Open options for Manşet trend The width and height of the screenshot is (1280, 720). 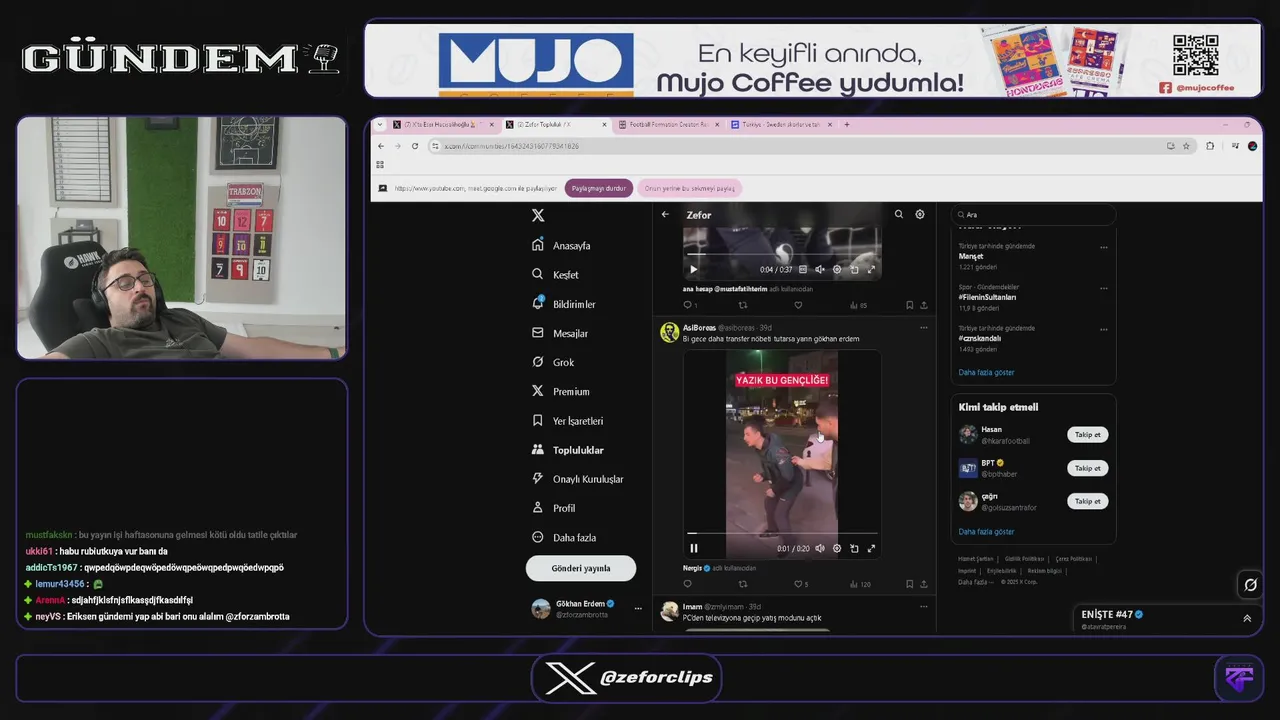tap(1104, 247)
